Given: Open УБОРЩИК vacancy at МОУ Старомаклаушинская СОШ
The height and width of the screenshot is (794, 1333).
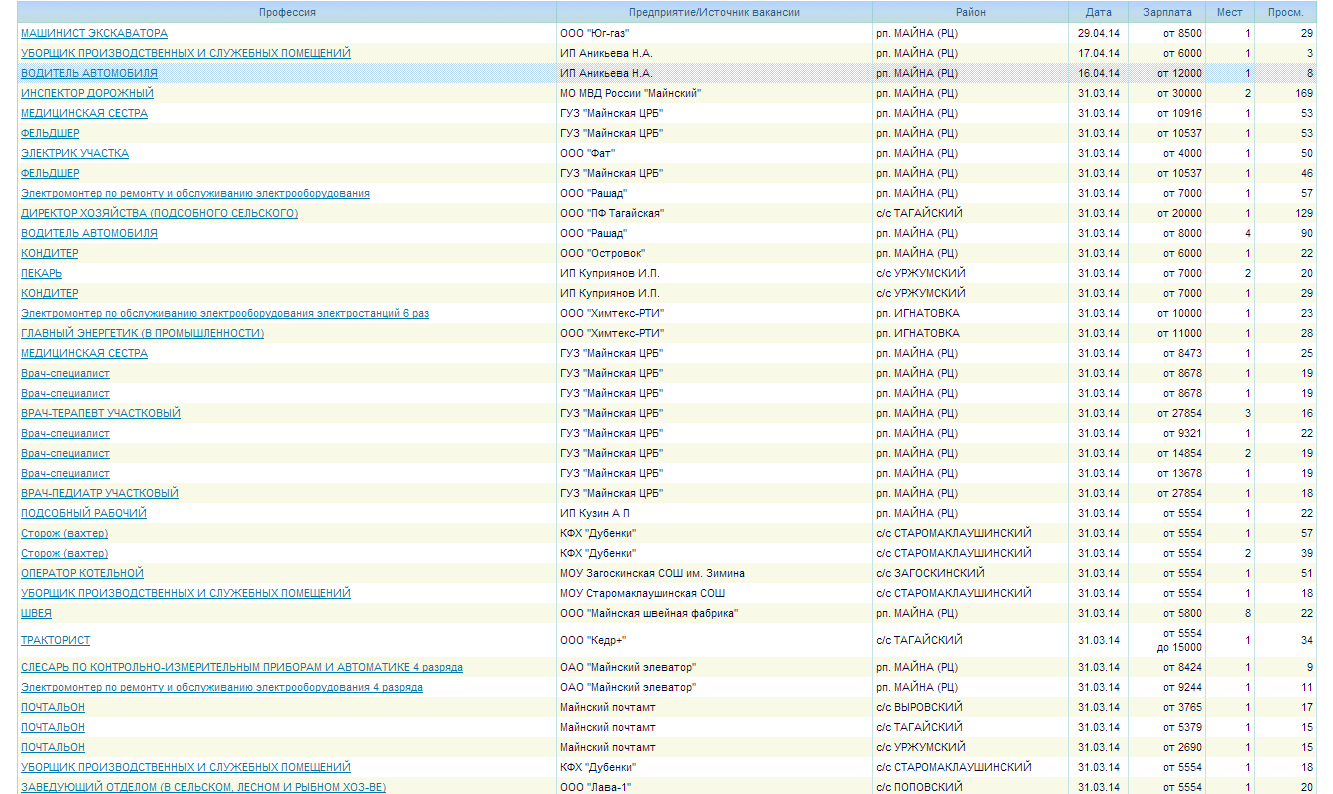Looking at the screenshot, I should (x=186, y=593).
